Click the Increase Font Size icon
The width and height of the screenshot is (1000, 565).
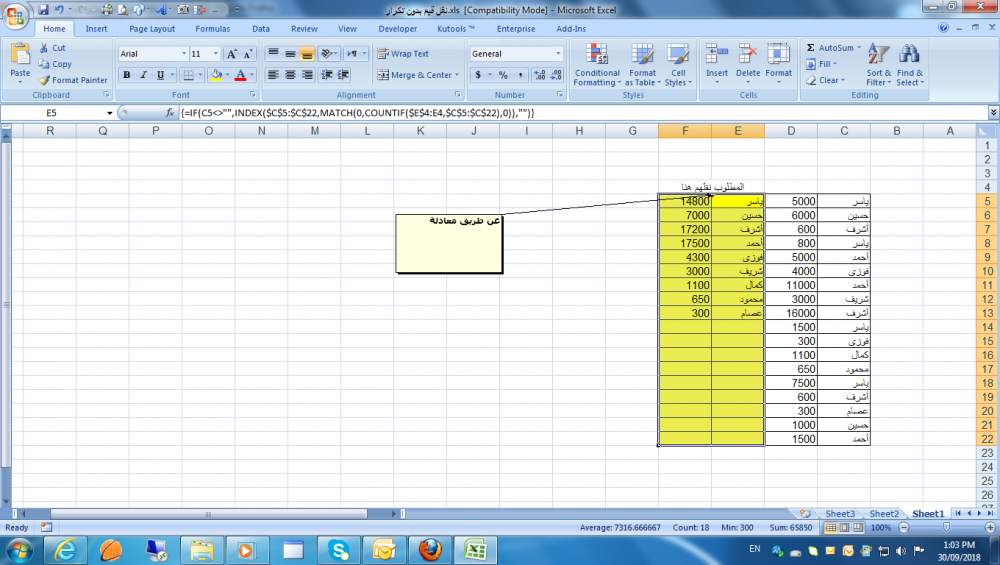point(232,54)
